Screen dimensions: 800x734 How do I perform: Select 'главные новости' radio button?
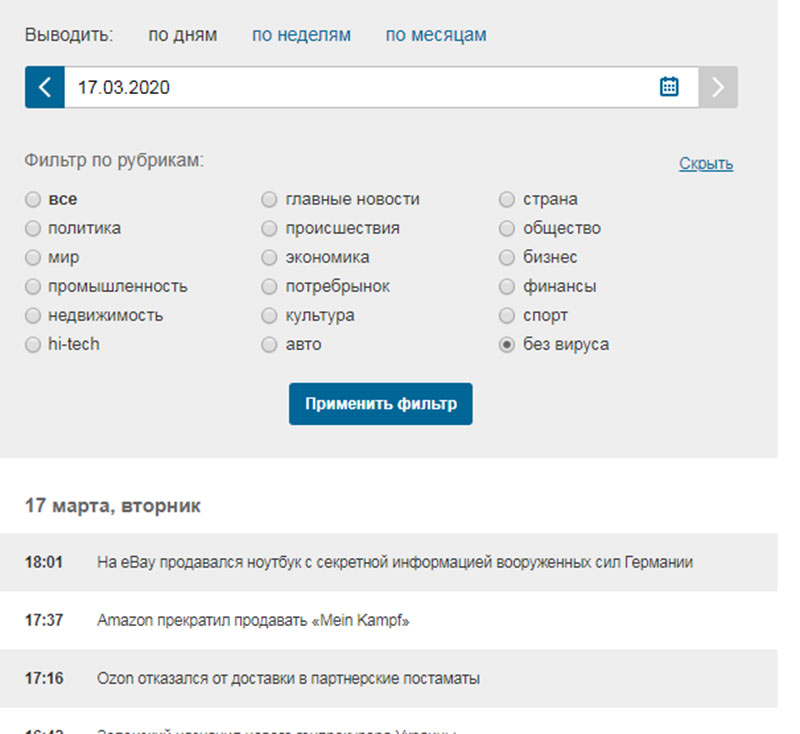pos(269,199)
